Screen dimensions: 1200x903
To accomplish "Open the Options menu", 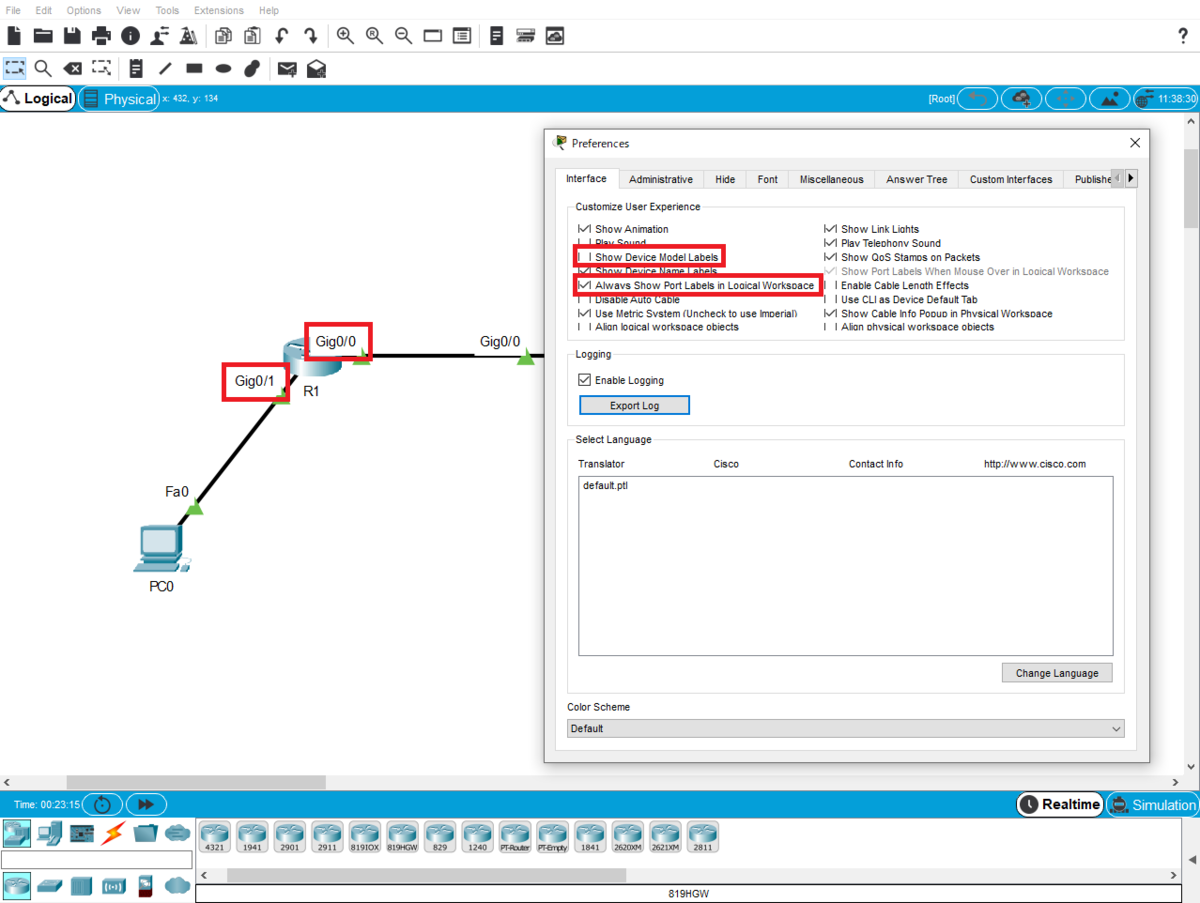I will [x=84, y=10].
